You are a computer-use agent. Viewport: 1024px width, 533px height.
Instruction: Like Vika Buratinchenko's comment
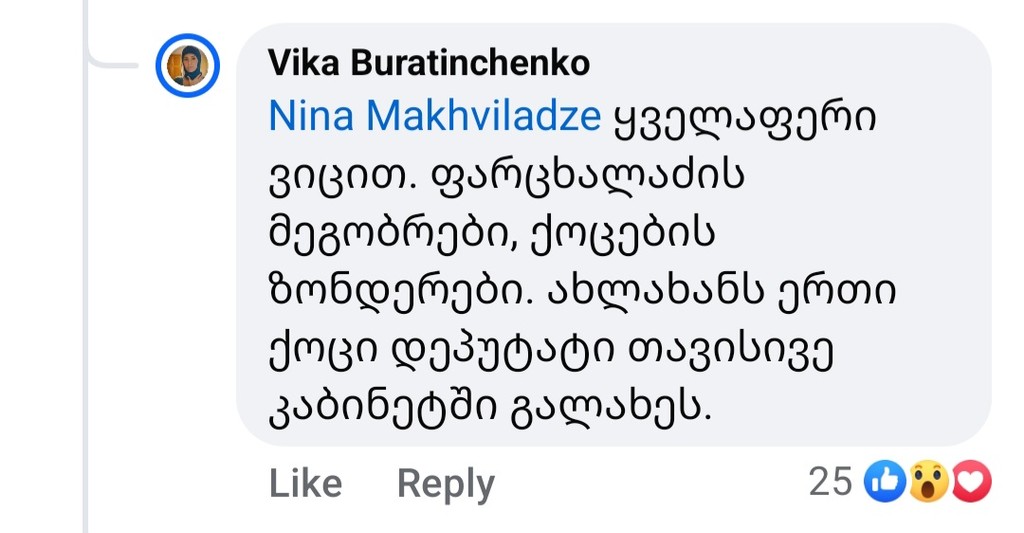305,483
